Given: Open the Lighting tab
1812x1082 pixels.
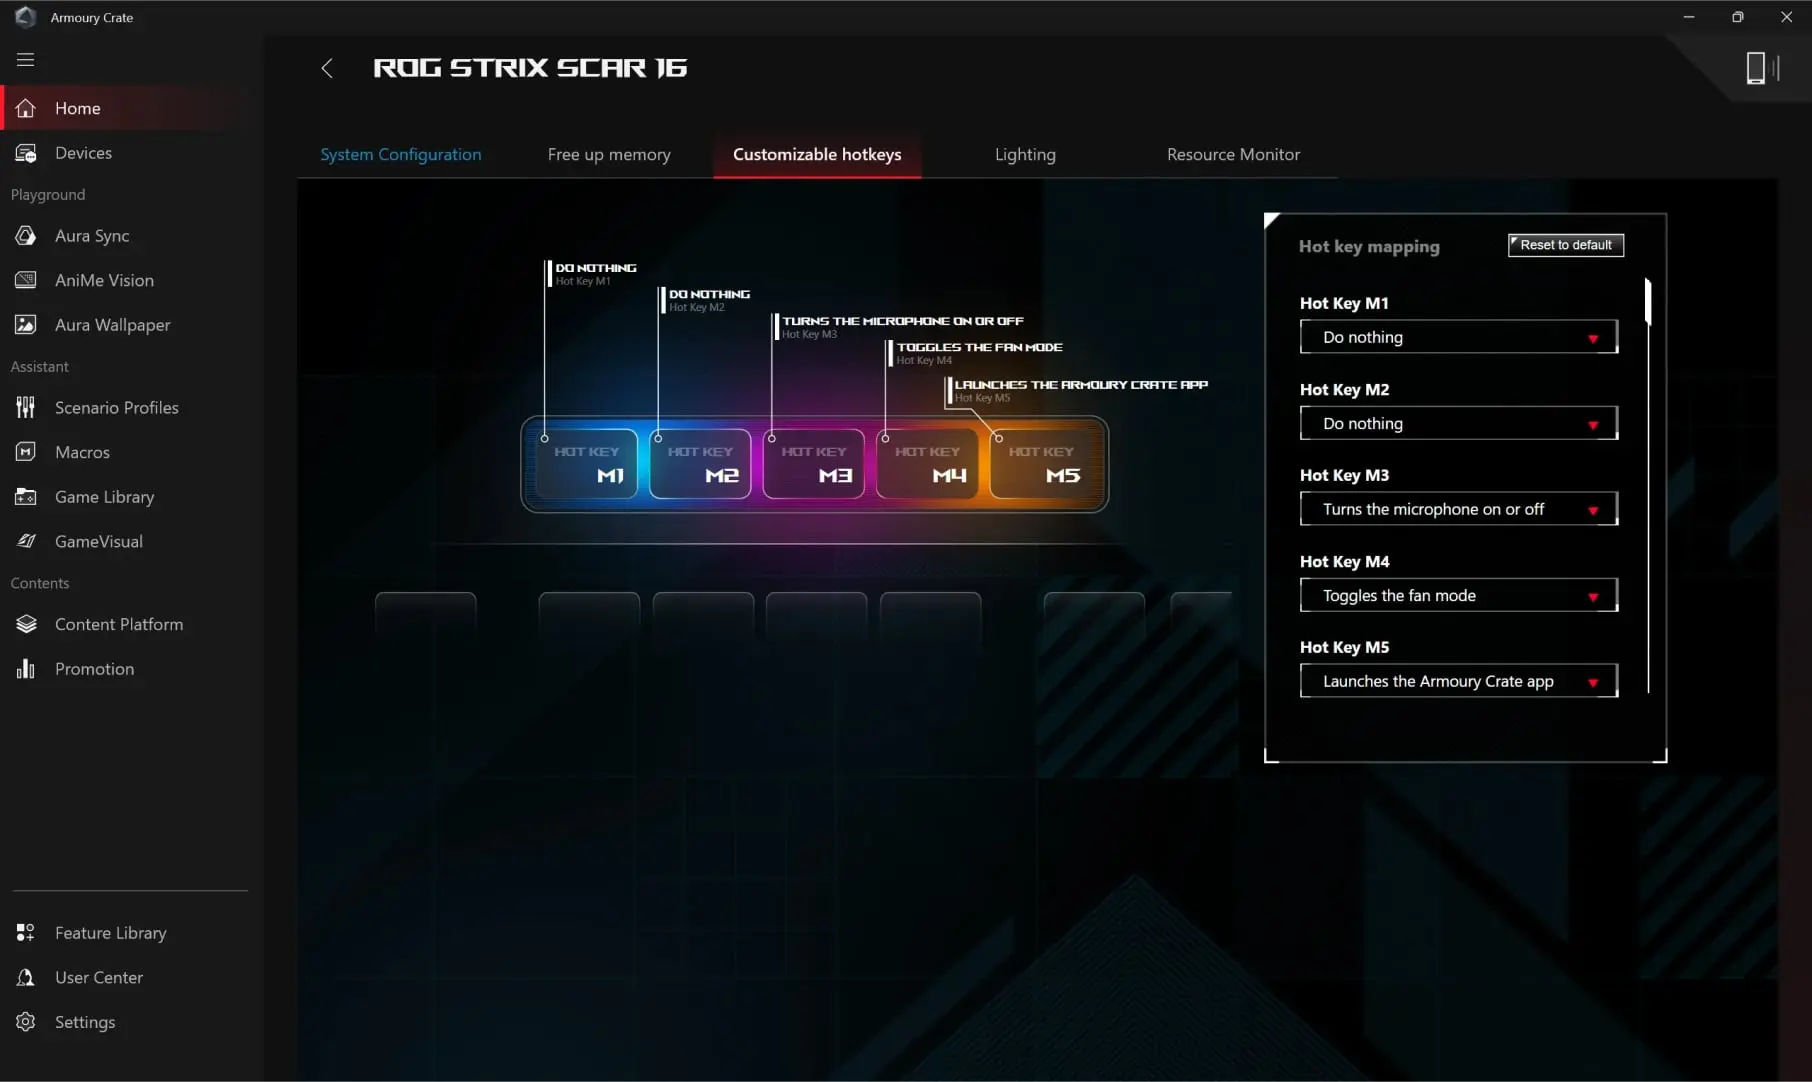Looking at the screenshot, I should click(x=1025, y=154).
